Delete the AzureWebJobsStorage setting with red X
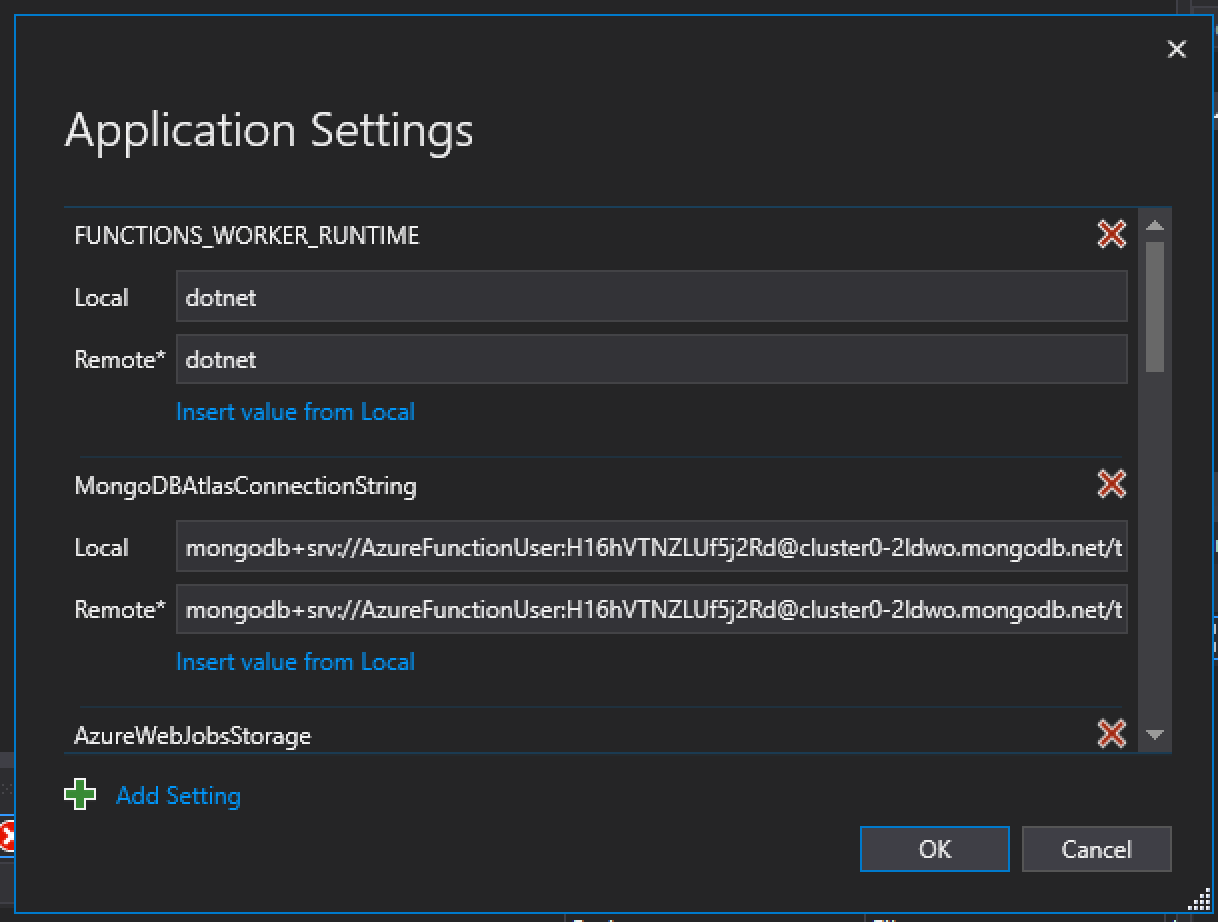The image size is (1218, 922). pos(1111,734)
